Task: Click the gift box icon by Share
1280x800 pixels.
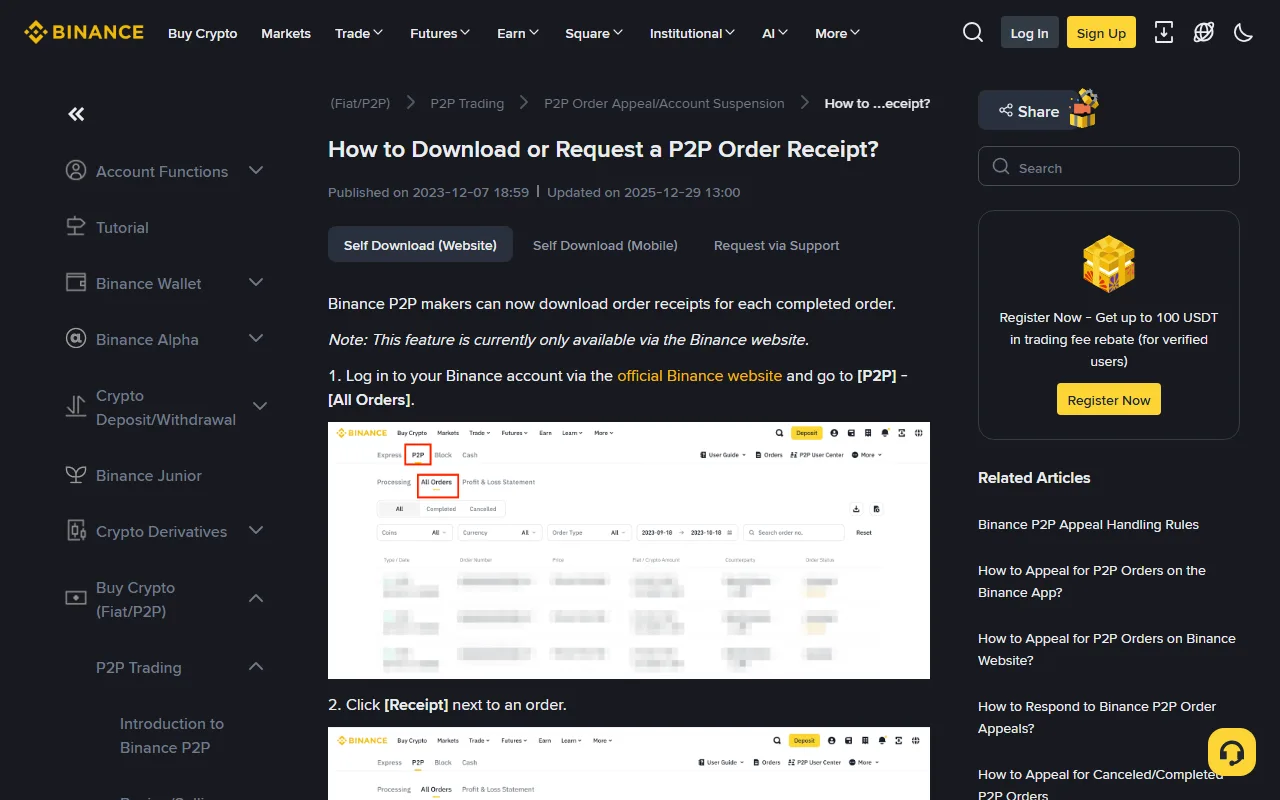Action: pos(1084,109)
